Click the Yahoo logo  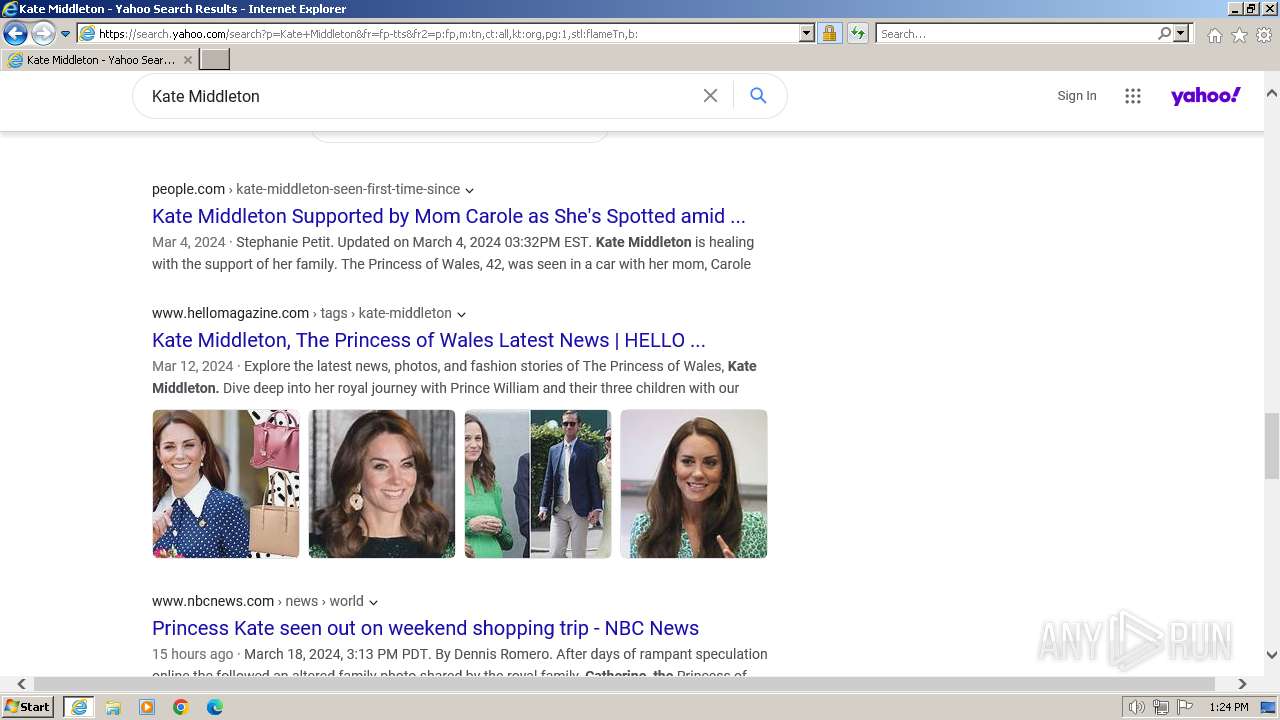click(x=1205, y=96)
